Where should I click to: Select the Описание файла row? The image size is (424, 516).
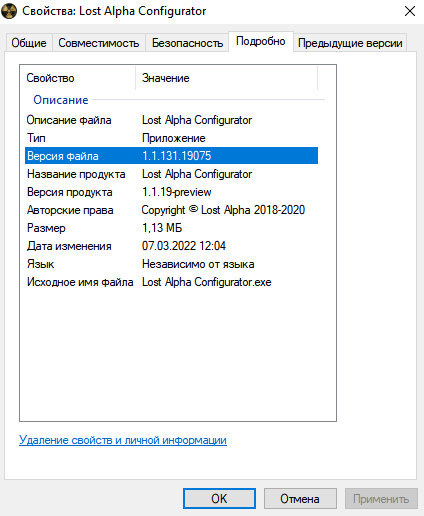pos(172,120)
